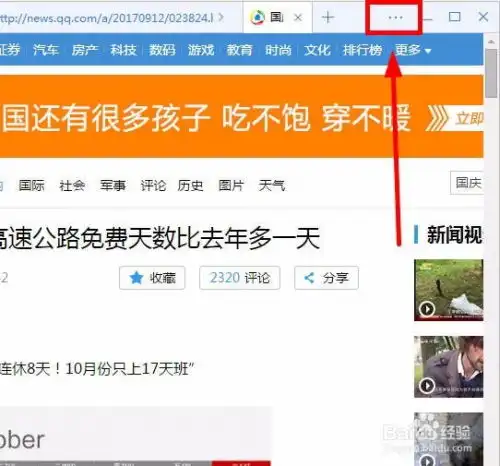Open the 汽车 nav section
The height and width of the screenshot is (466, 500).
pyautogui.click(x=46, y=50)
